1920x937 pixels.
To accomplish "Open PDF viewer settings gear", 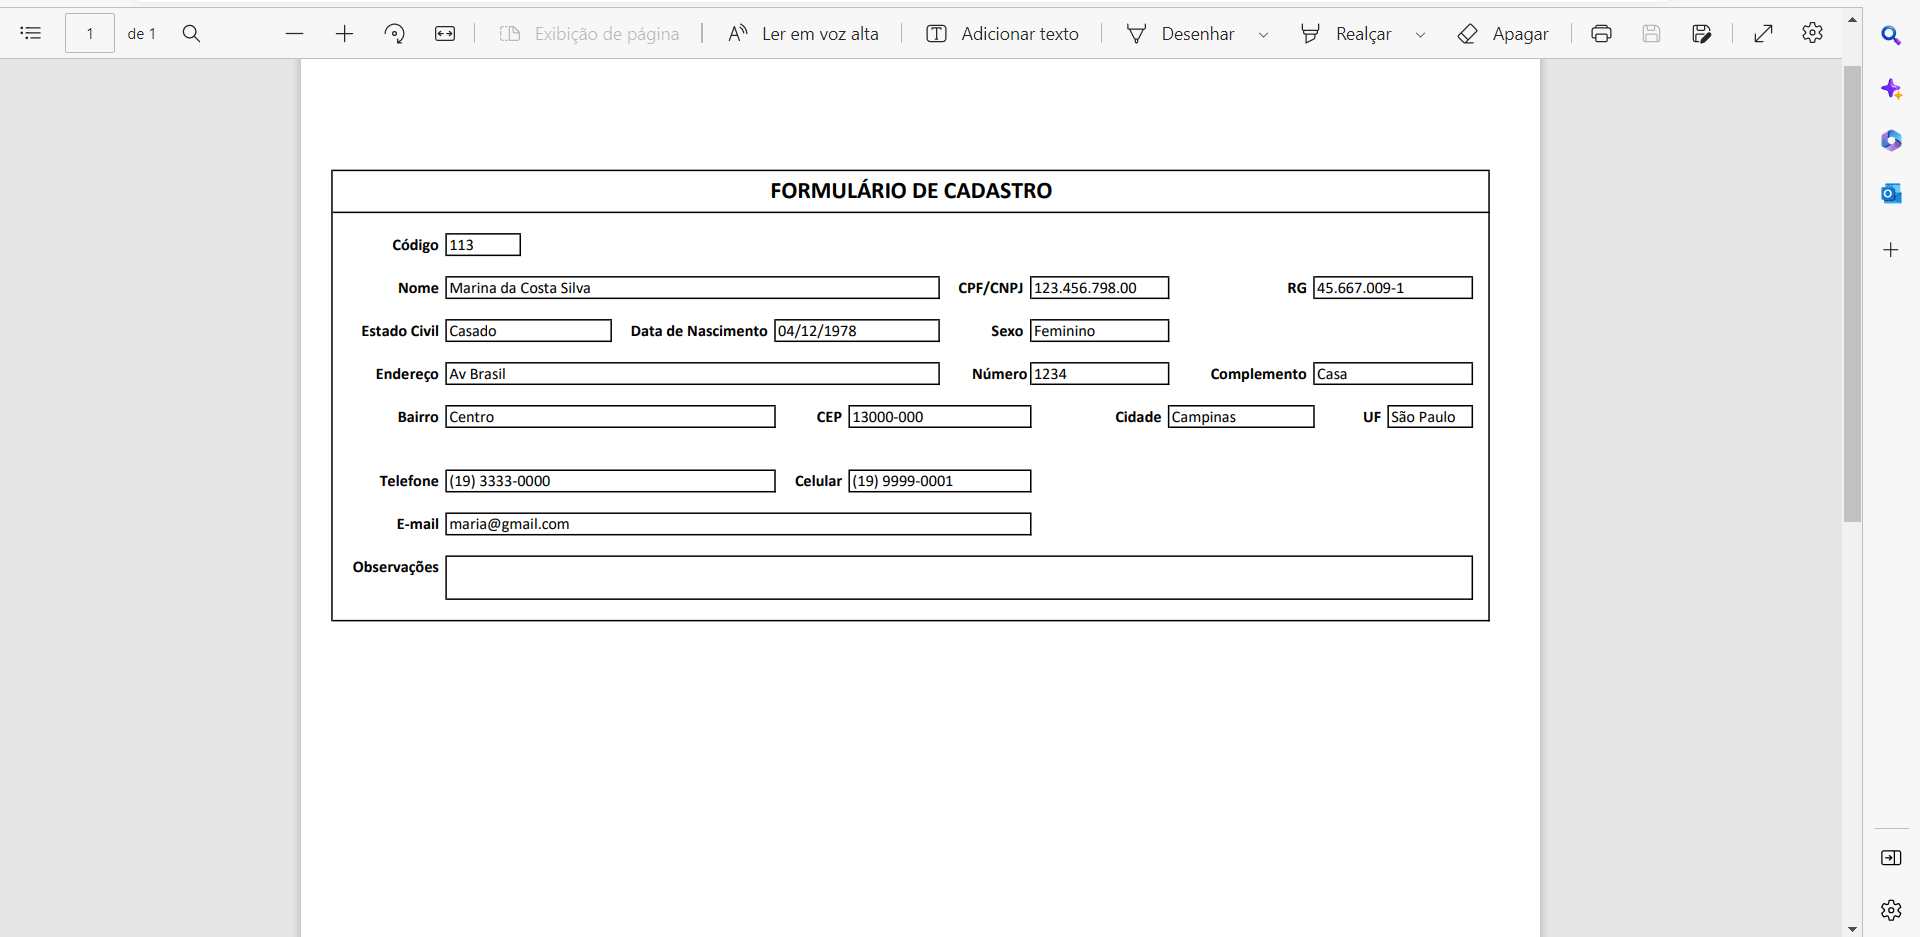I will (1812, 33).
